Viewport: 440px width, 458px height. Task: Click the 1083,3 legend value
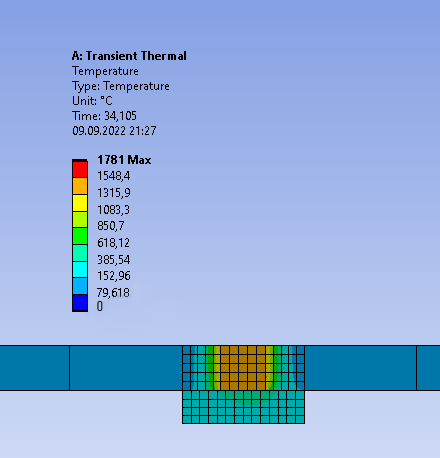tap(113, 210)
